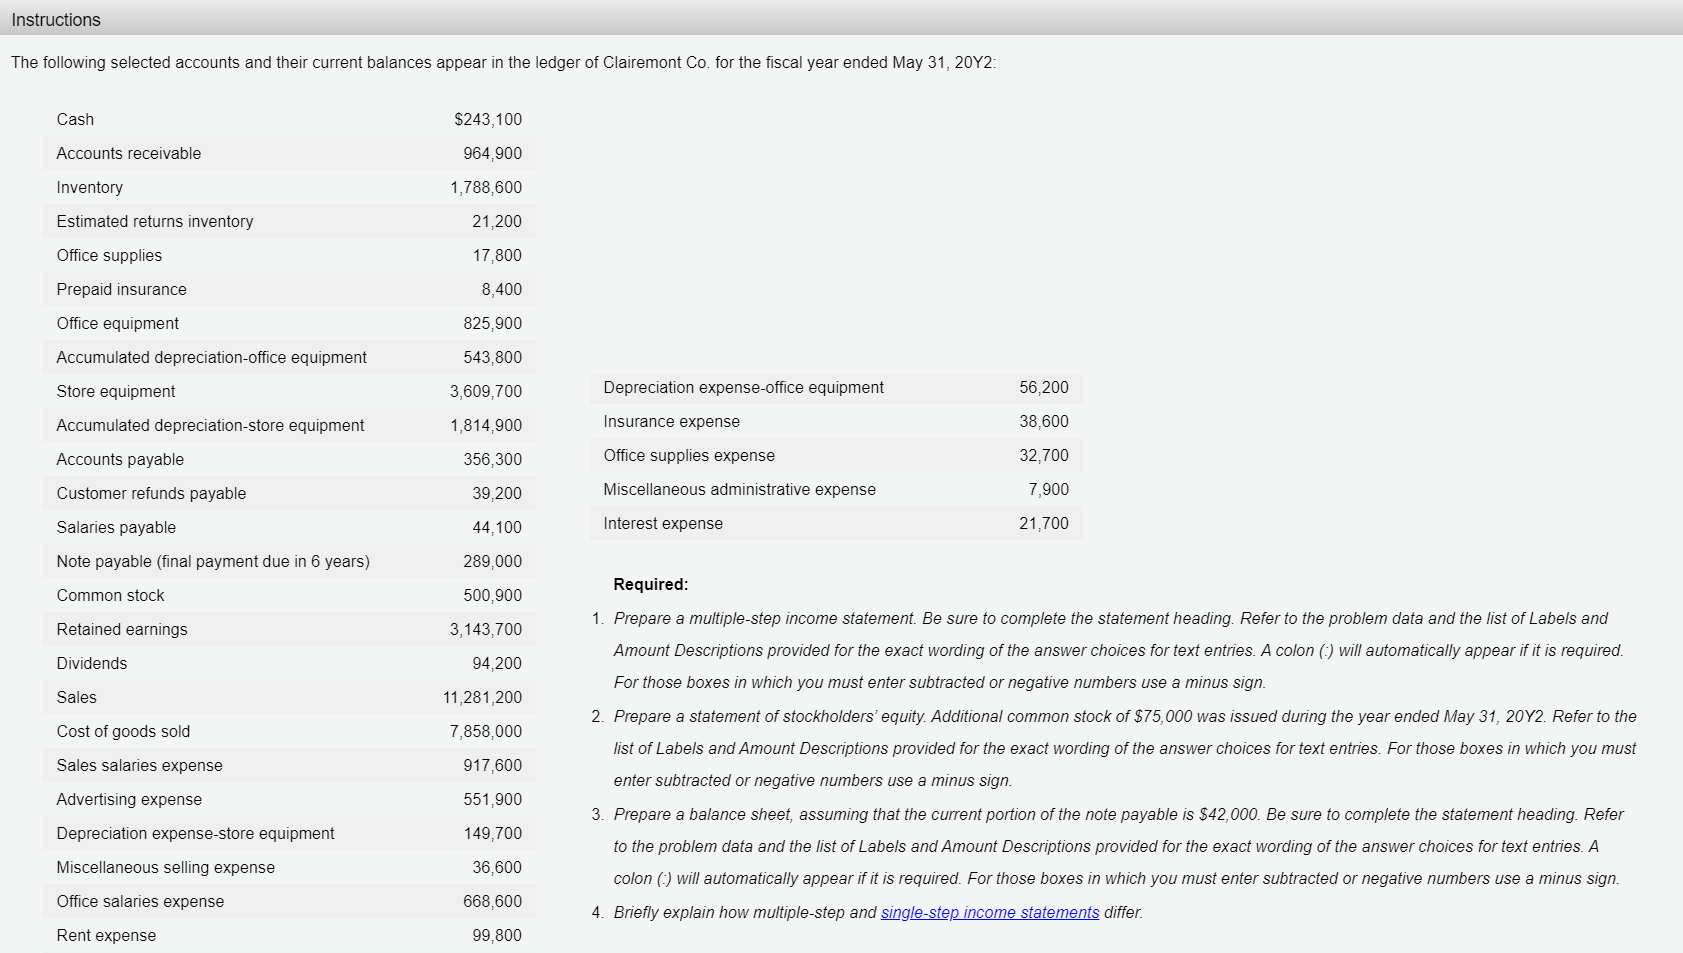Click requirement 4 text briefly explain

(x=750, y=912)
